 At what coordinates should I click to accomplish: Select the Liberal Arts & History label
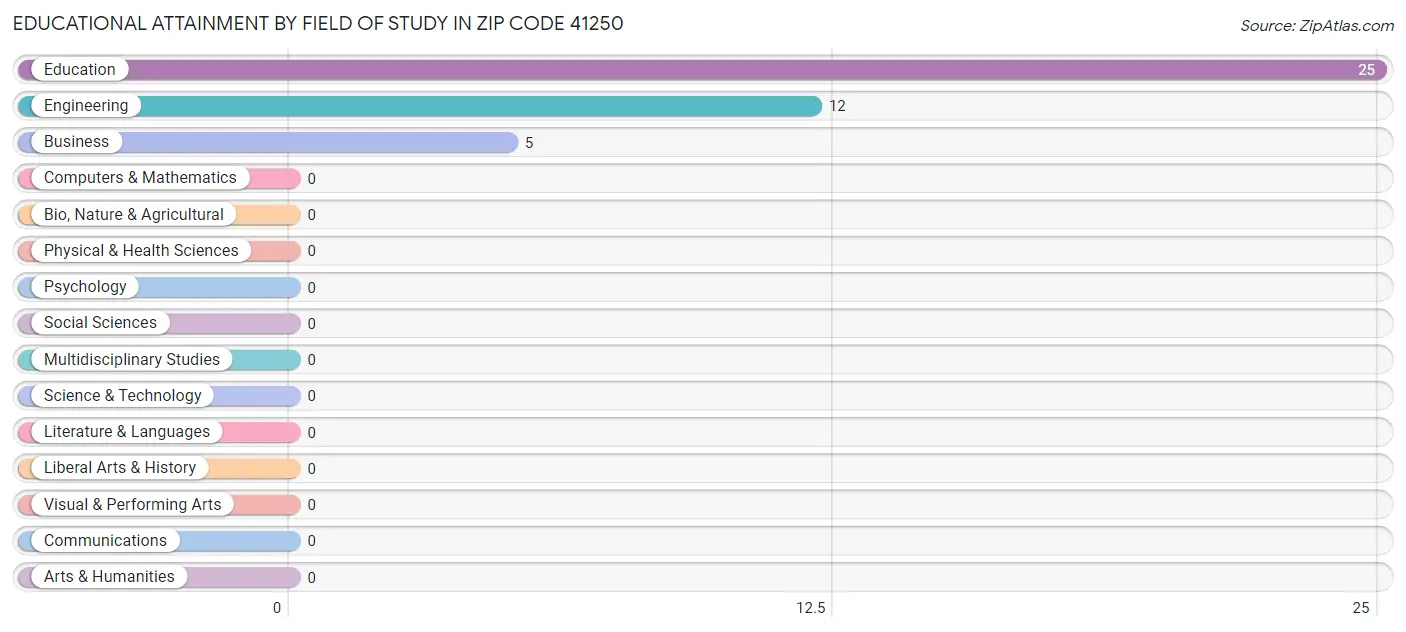coord(120,468)
